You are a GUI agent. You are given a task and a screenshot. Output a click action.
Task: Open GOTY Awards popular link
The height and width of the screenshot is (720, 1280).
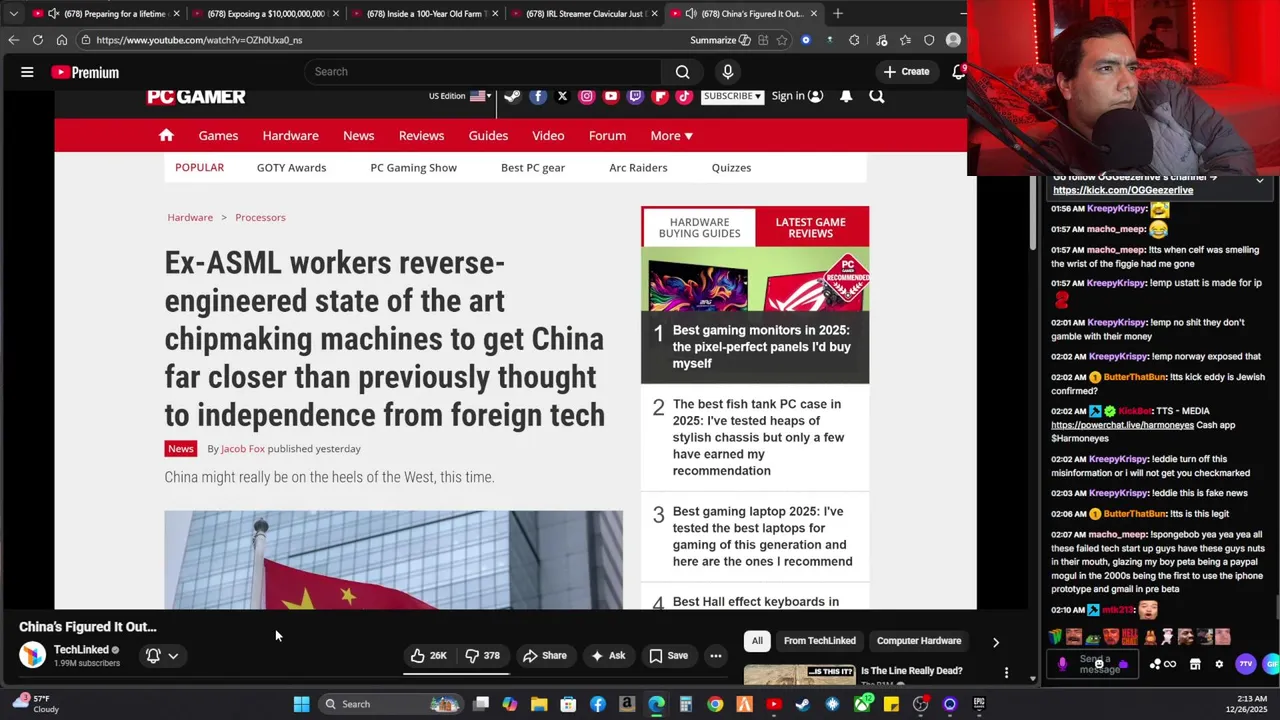pos(291,168)
